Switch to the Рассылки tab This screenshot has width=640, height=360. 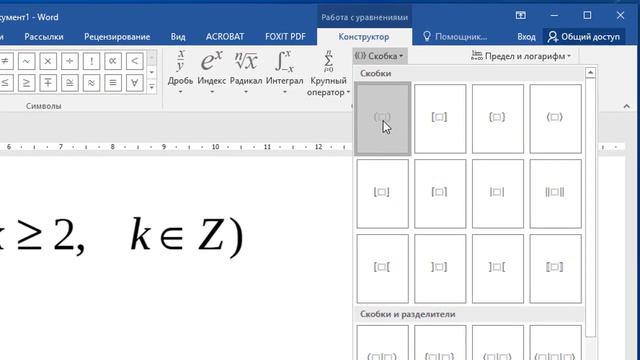[x=44, y=37]
